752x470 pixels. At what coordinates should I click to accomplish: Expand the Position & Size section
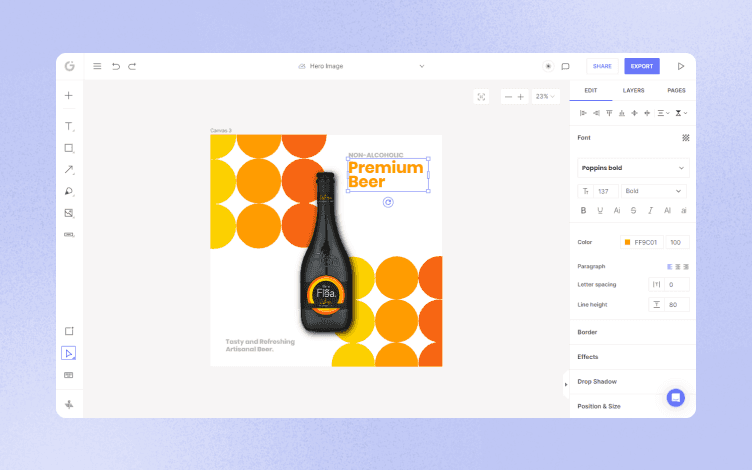pyautogui.click(x=633, y=407)
